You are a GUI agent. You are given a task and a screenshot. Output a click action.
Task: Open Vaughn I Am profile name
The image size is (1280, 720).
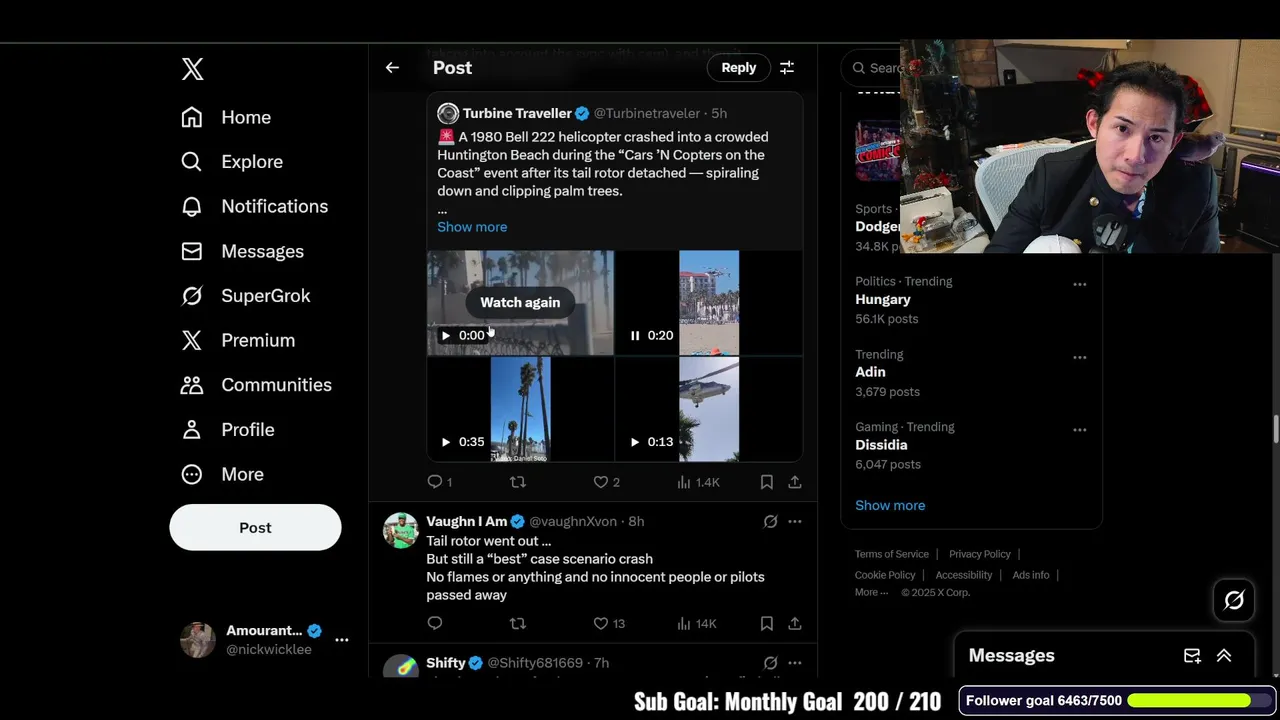point(467,521)
